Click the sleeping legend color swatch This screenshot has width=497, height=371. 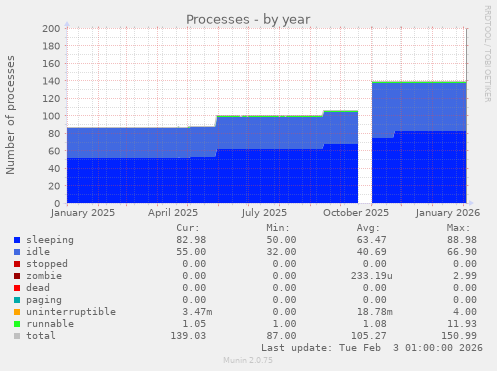click(x=17, y=240)
